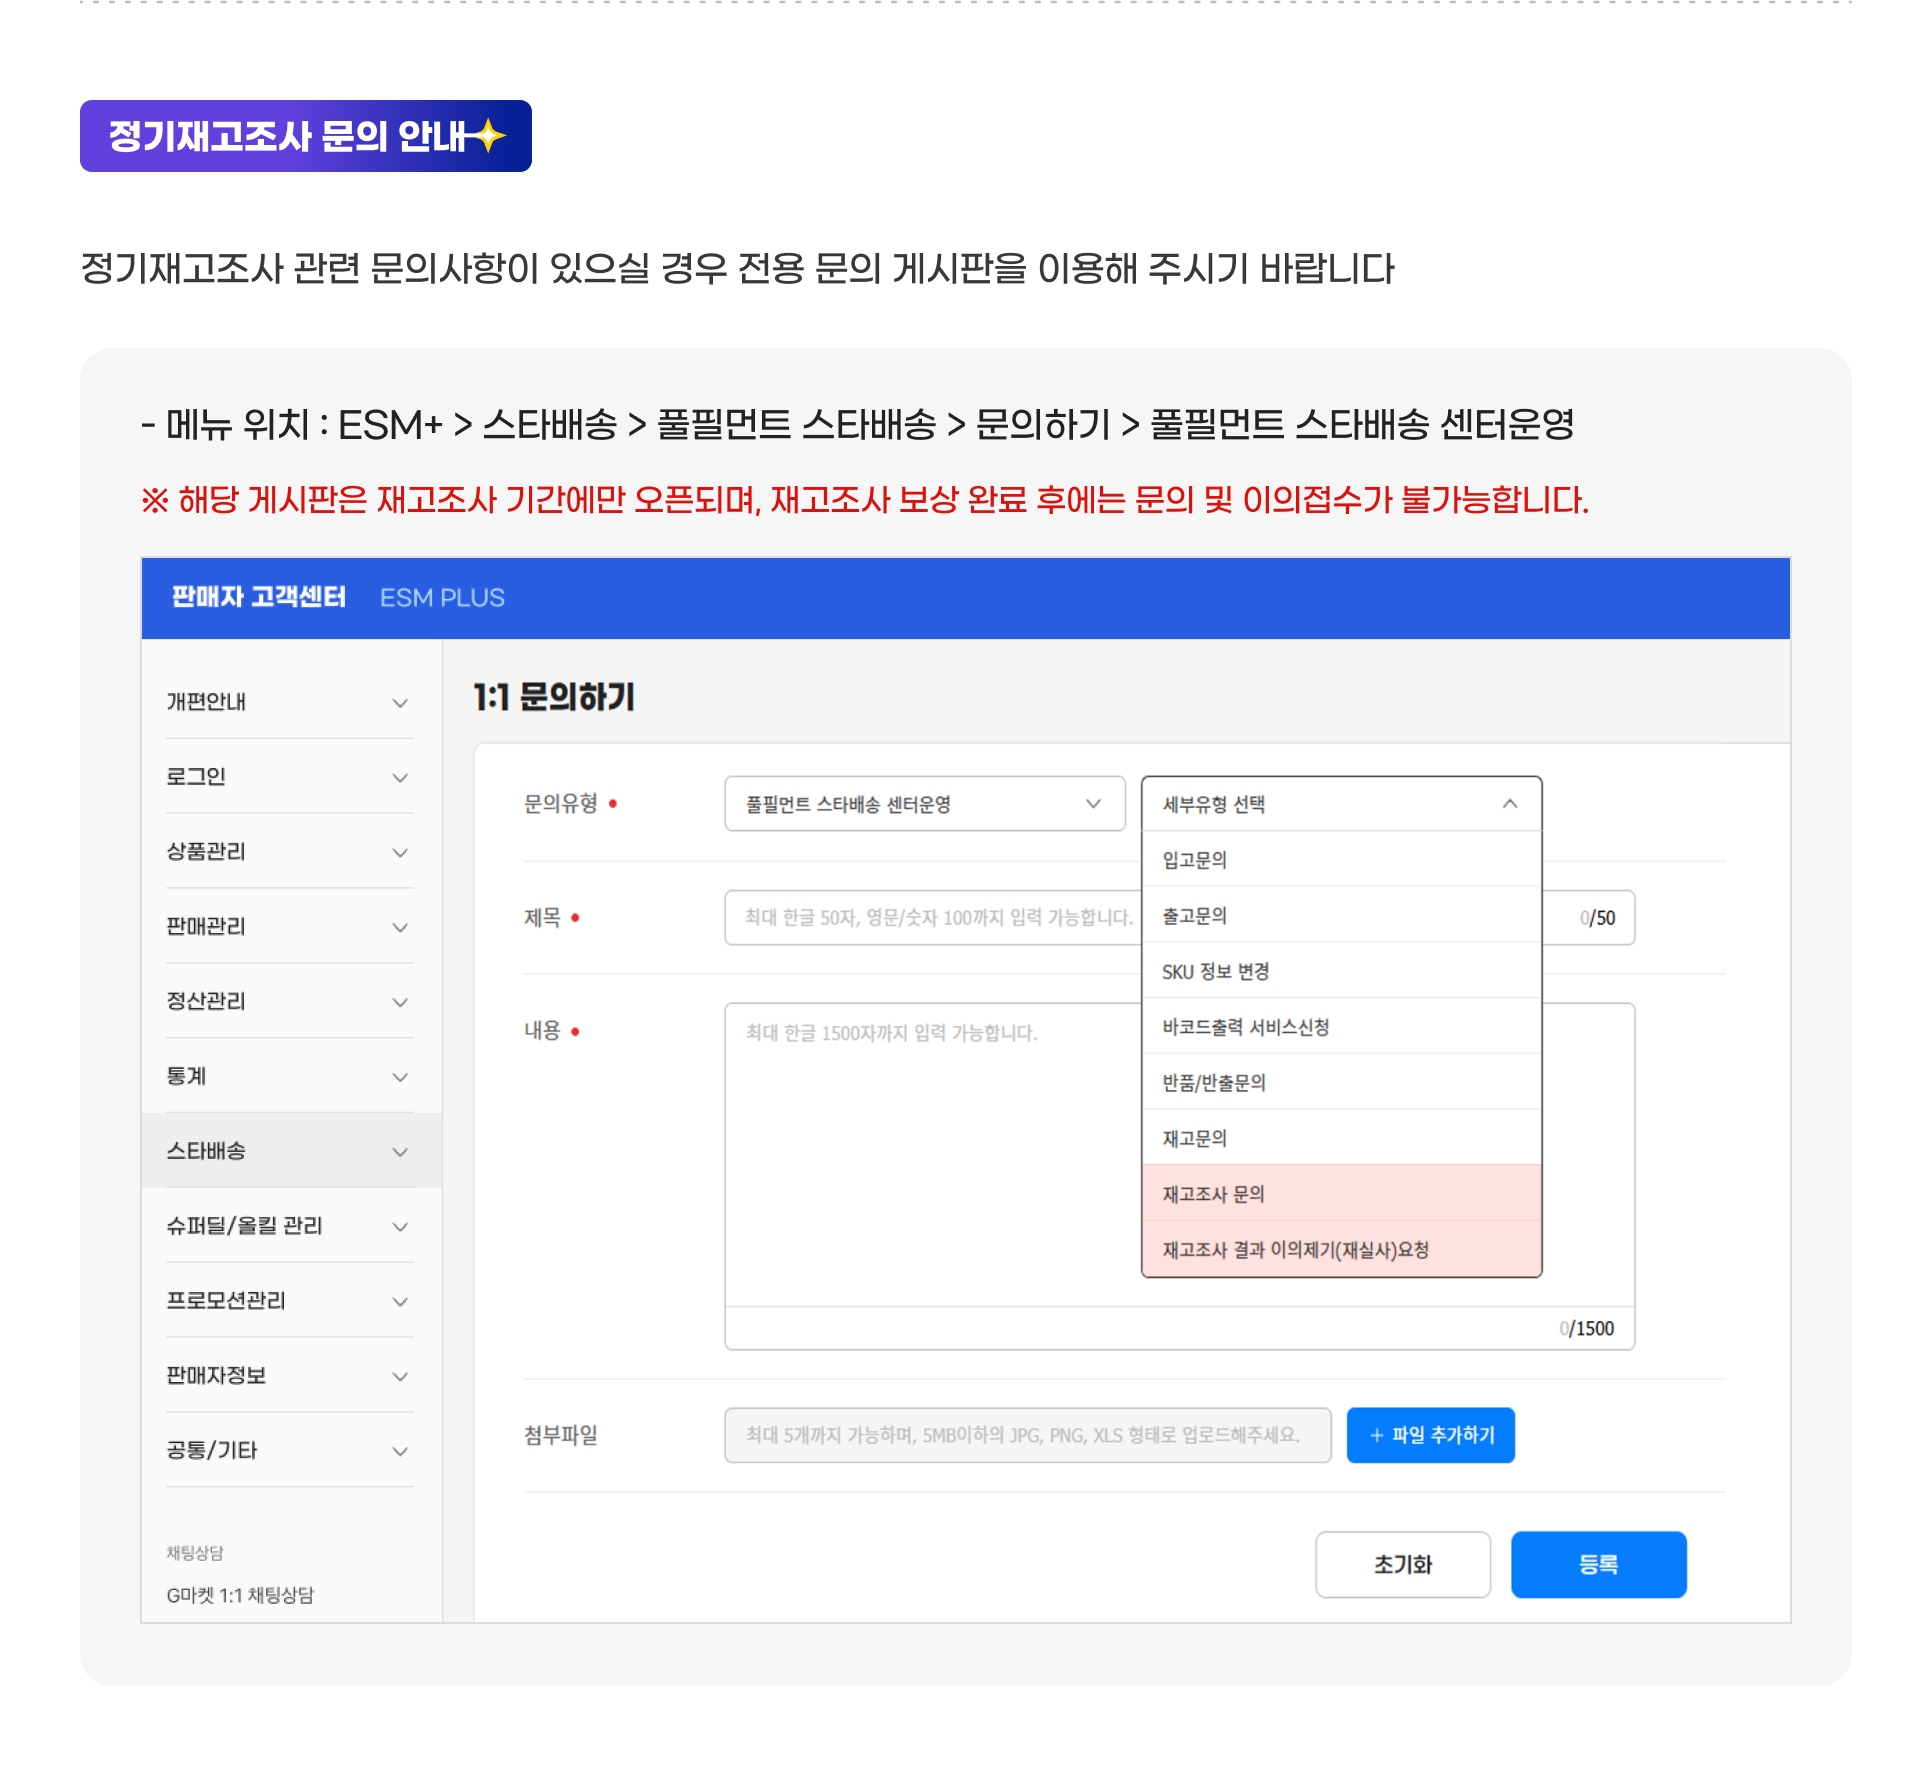Switch to the ESM PLUS header tab
The height and width of the screenshot is (1766, 1932).
coord(440,597)
